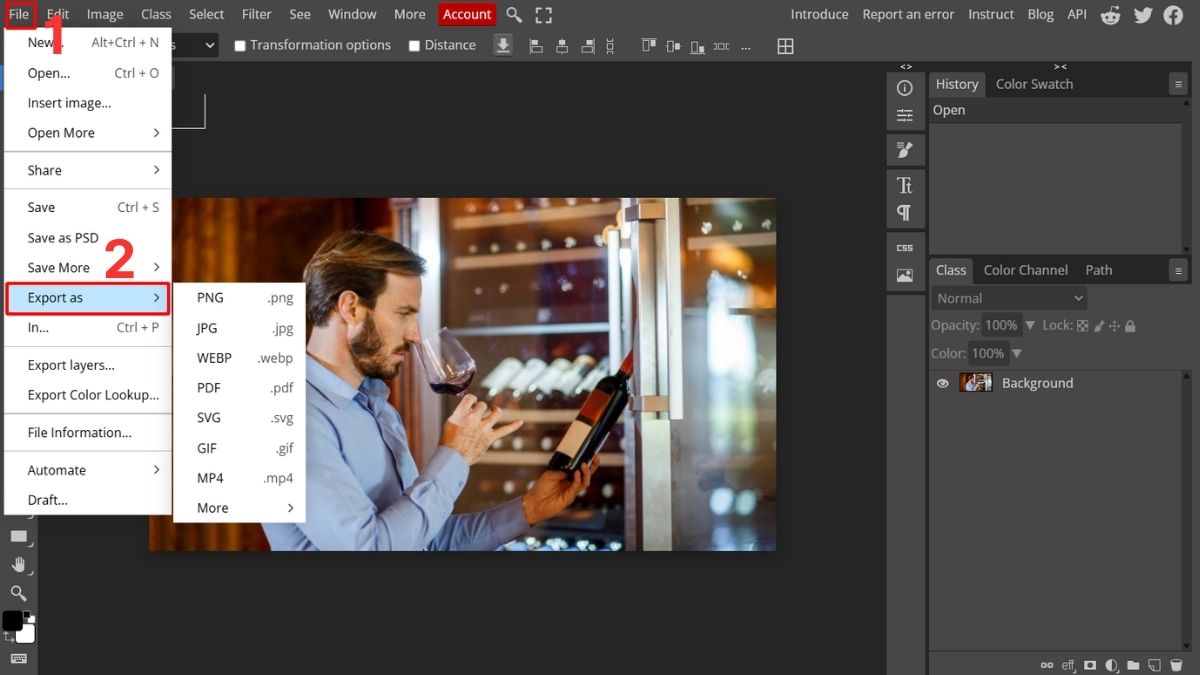Toggle lock image pixels brush icon

point(1099,325)
